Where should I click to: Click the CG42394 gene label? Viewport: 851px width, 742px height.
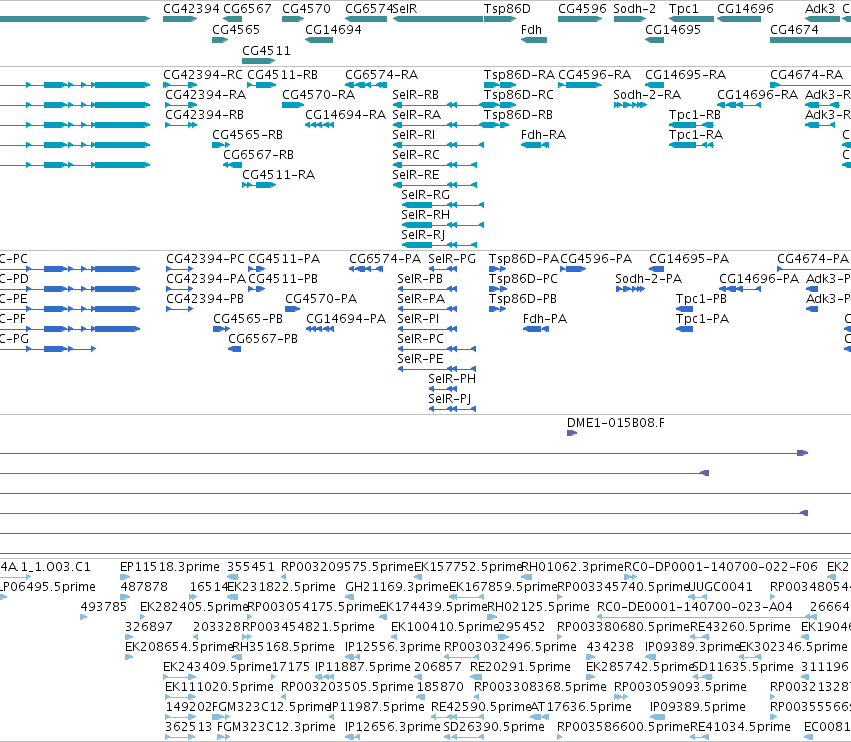tap(191, 9)
